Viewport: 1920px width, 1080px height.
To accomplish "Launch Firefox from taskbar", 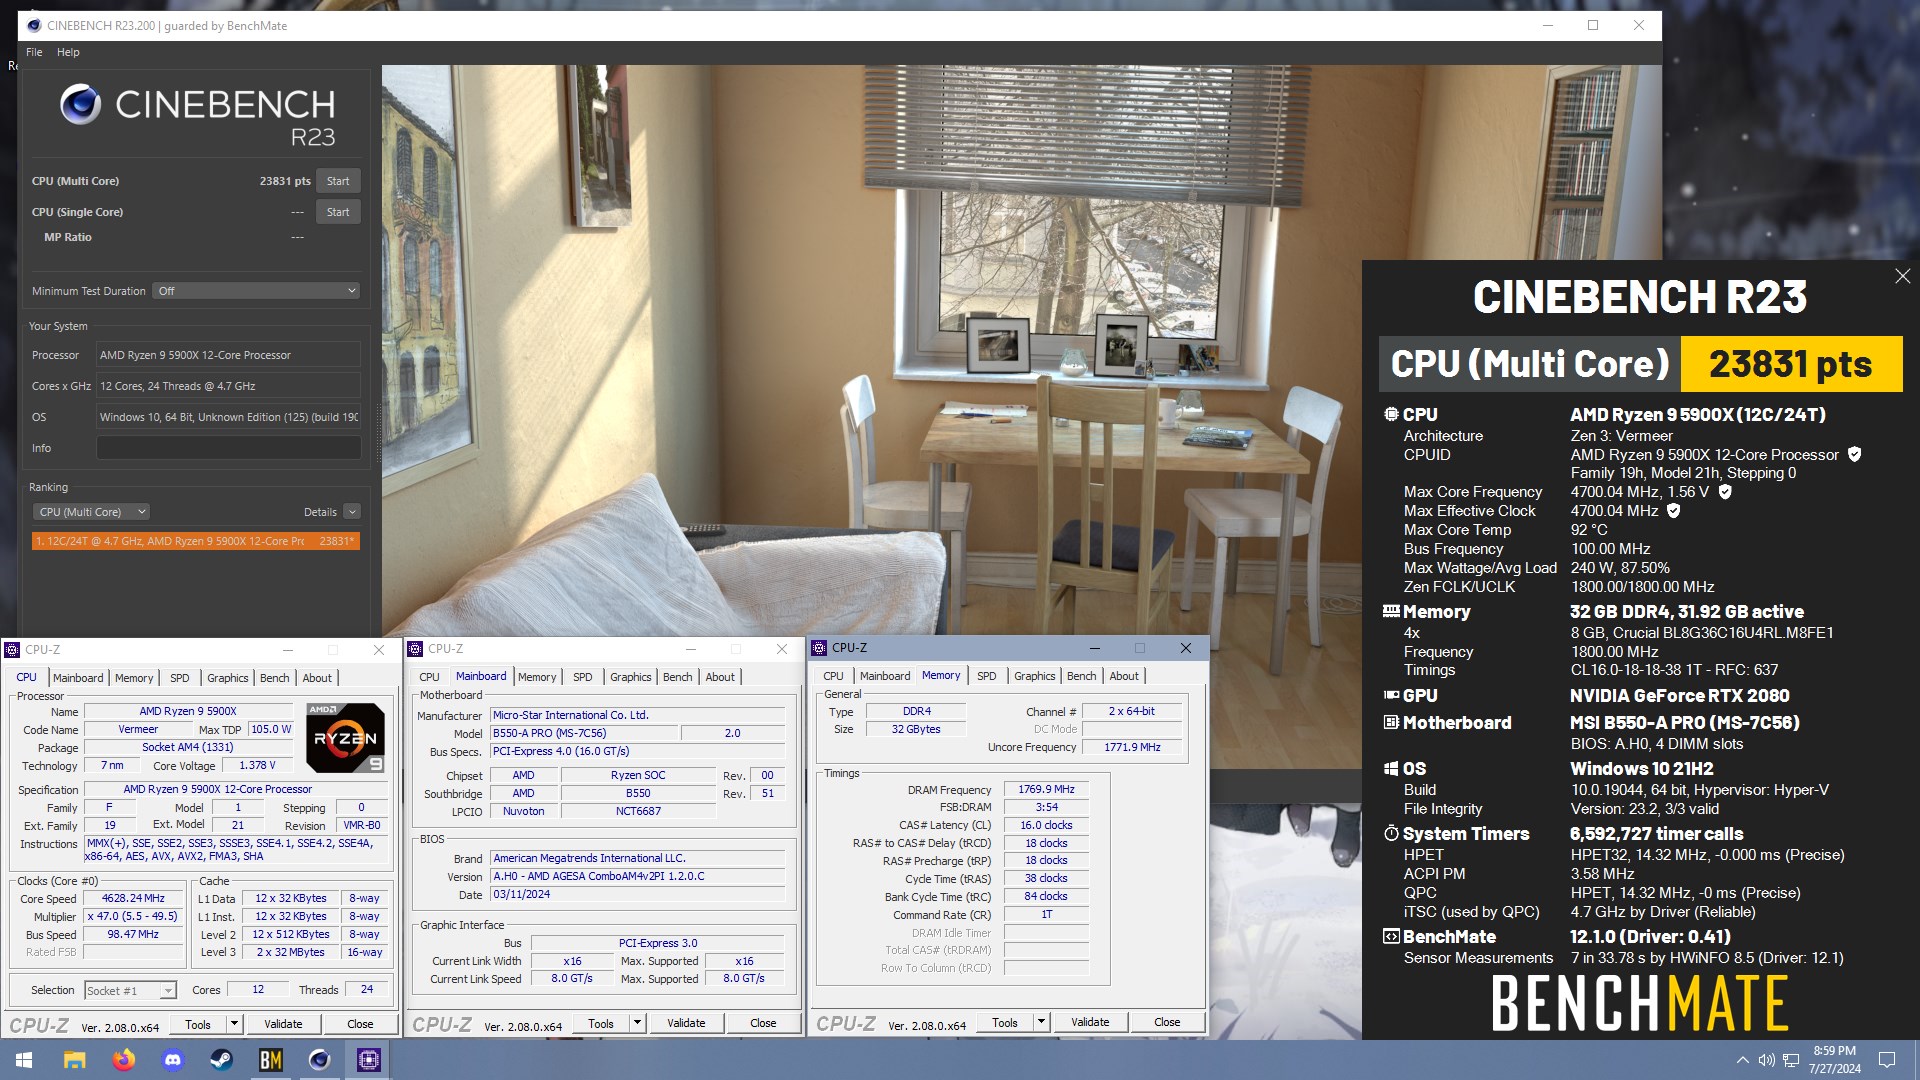I will coord(123,1060).
